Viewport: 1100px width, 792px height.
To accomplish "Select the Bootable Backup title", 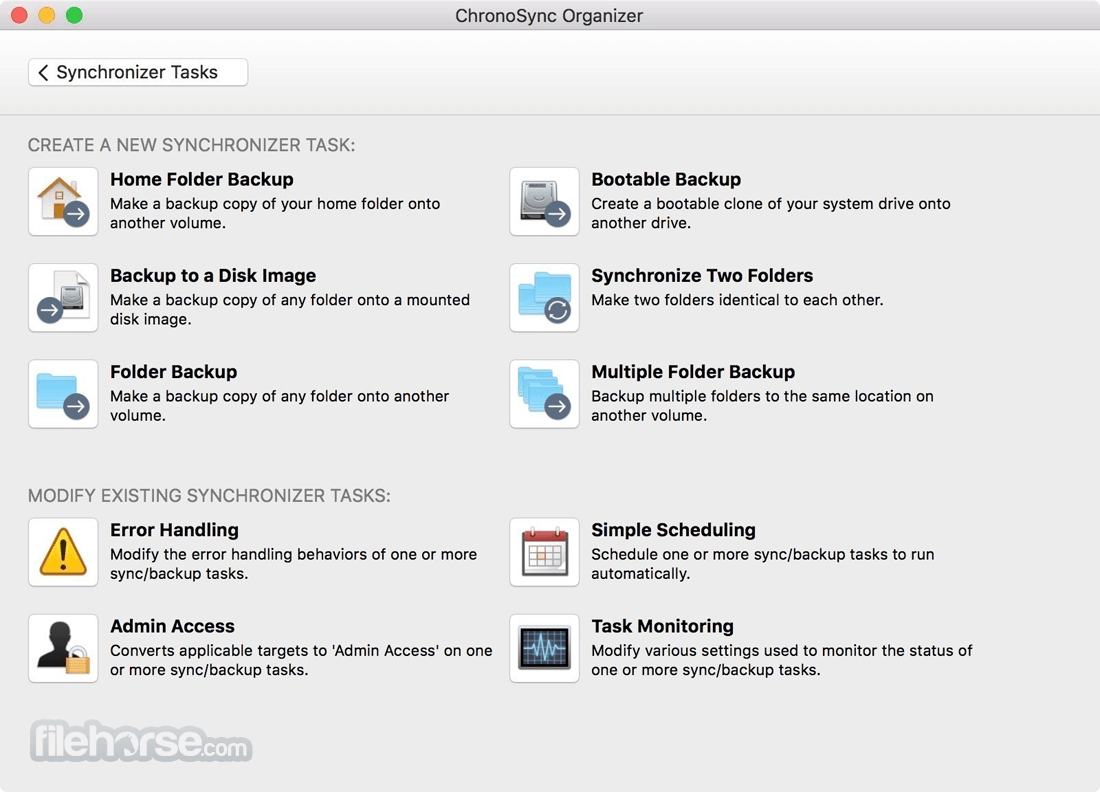I will 666,180.
